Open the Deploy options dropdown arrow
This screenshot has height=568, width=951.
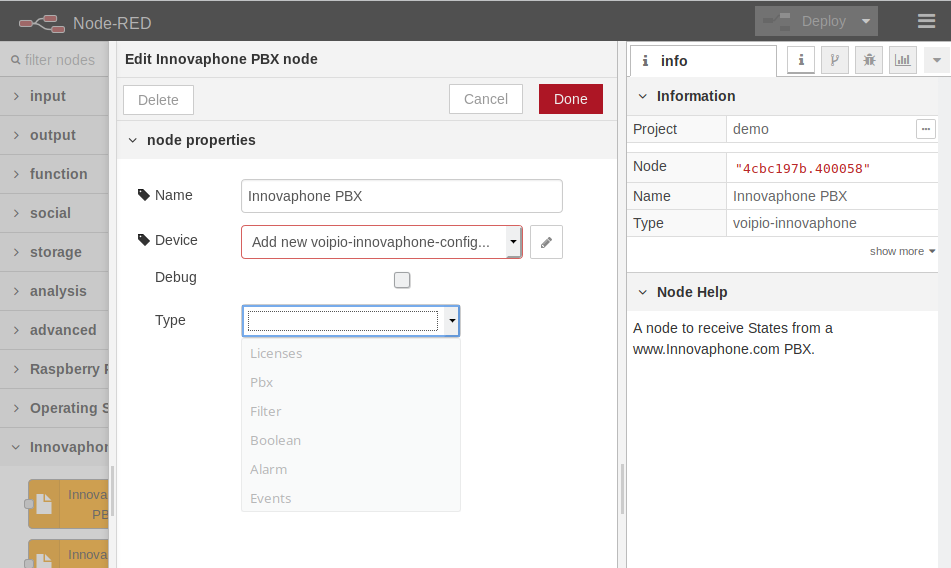tap(866, 21)
